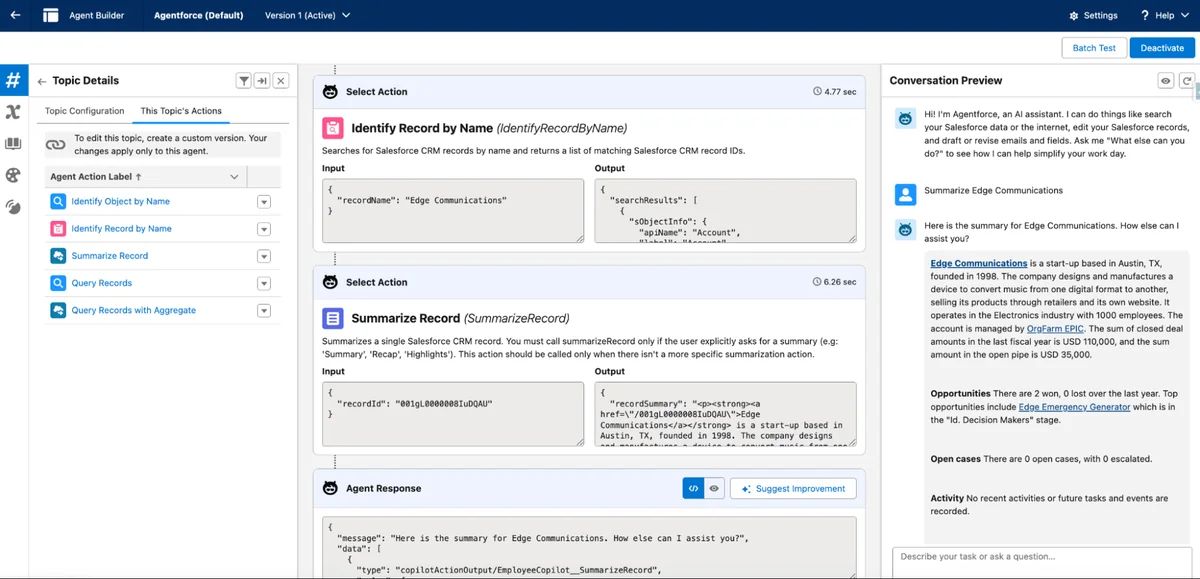Viewport: 1200px width, 579px height.
Task: Open Settings in the top bar
Action: pos(1093,16)
